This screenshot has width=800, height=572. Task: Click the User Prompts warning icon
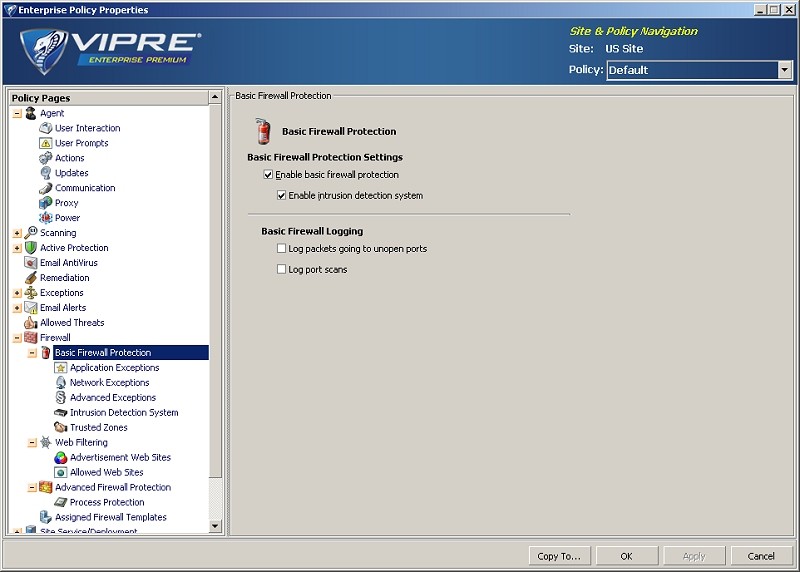(45, 143)
